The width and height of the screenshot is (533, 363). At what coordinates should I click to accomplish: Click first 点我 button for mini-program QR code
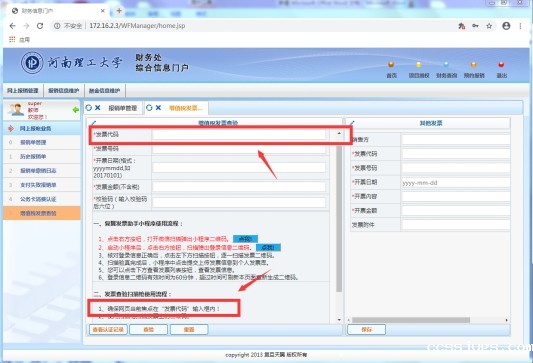245,239
